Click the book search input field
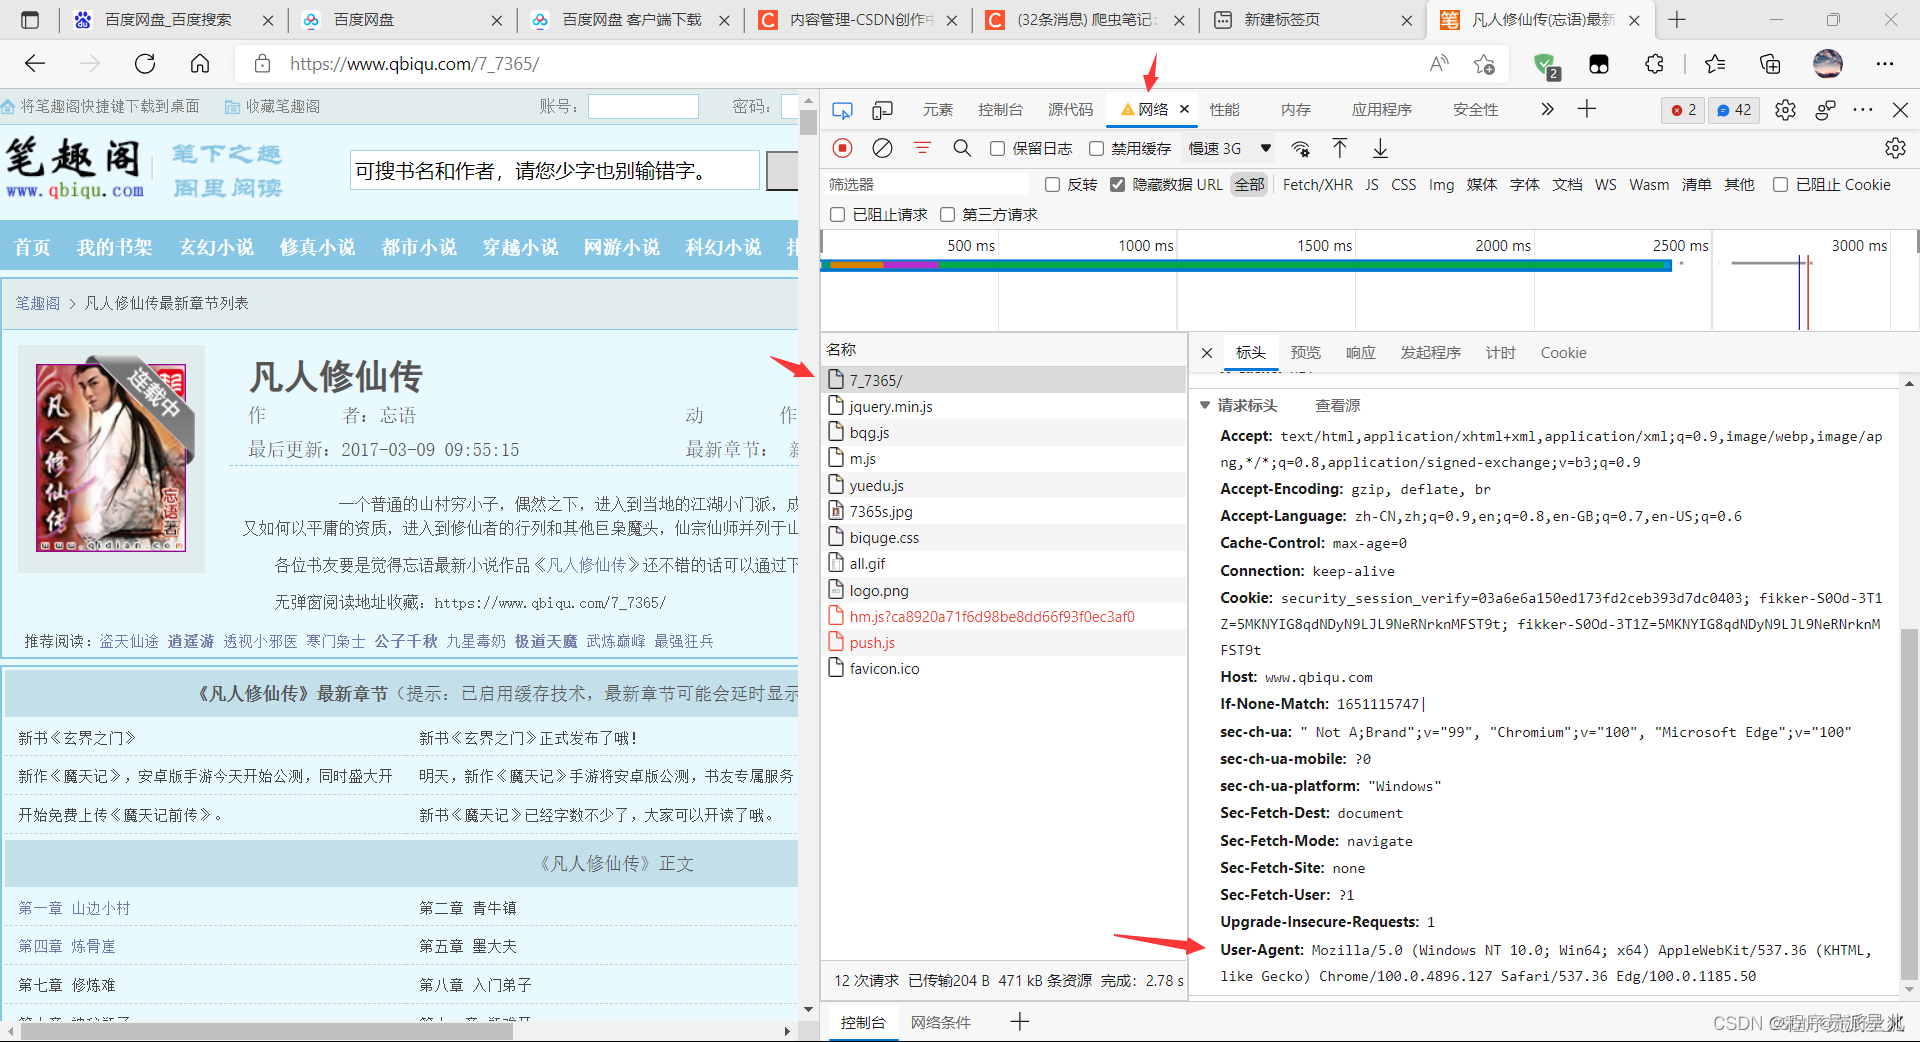 pyautogui.click(x=555, y=171)
